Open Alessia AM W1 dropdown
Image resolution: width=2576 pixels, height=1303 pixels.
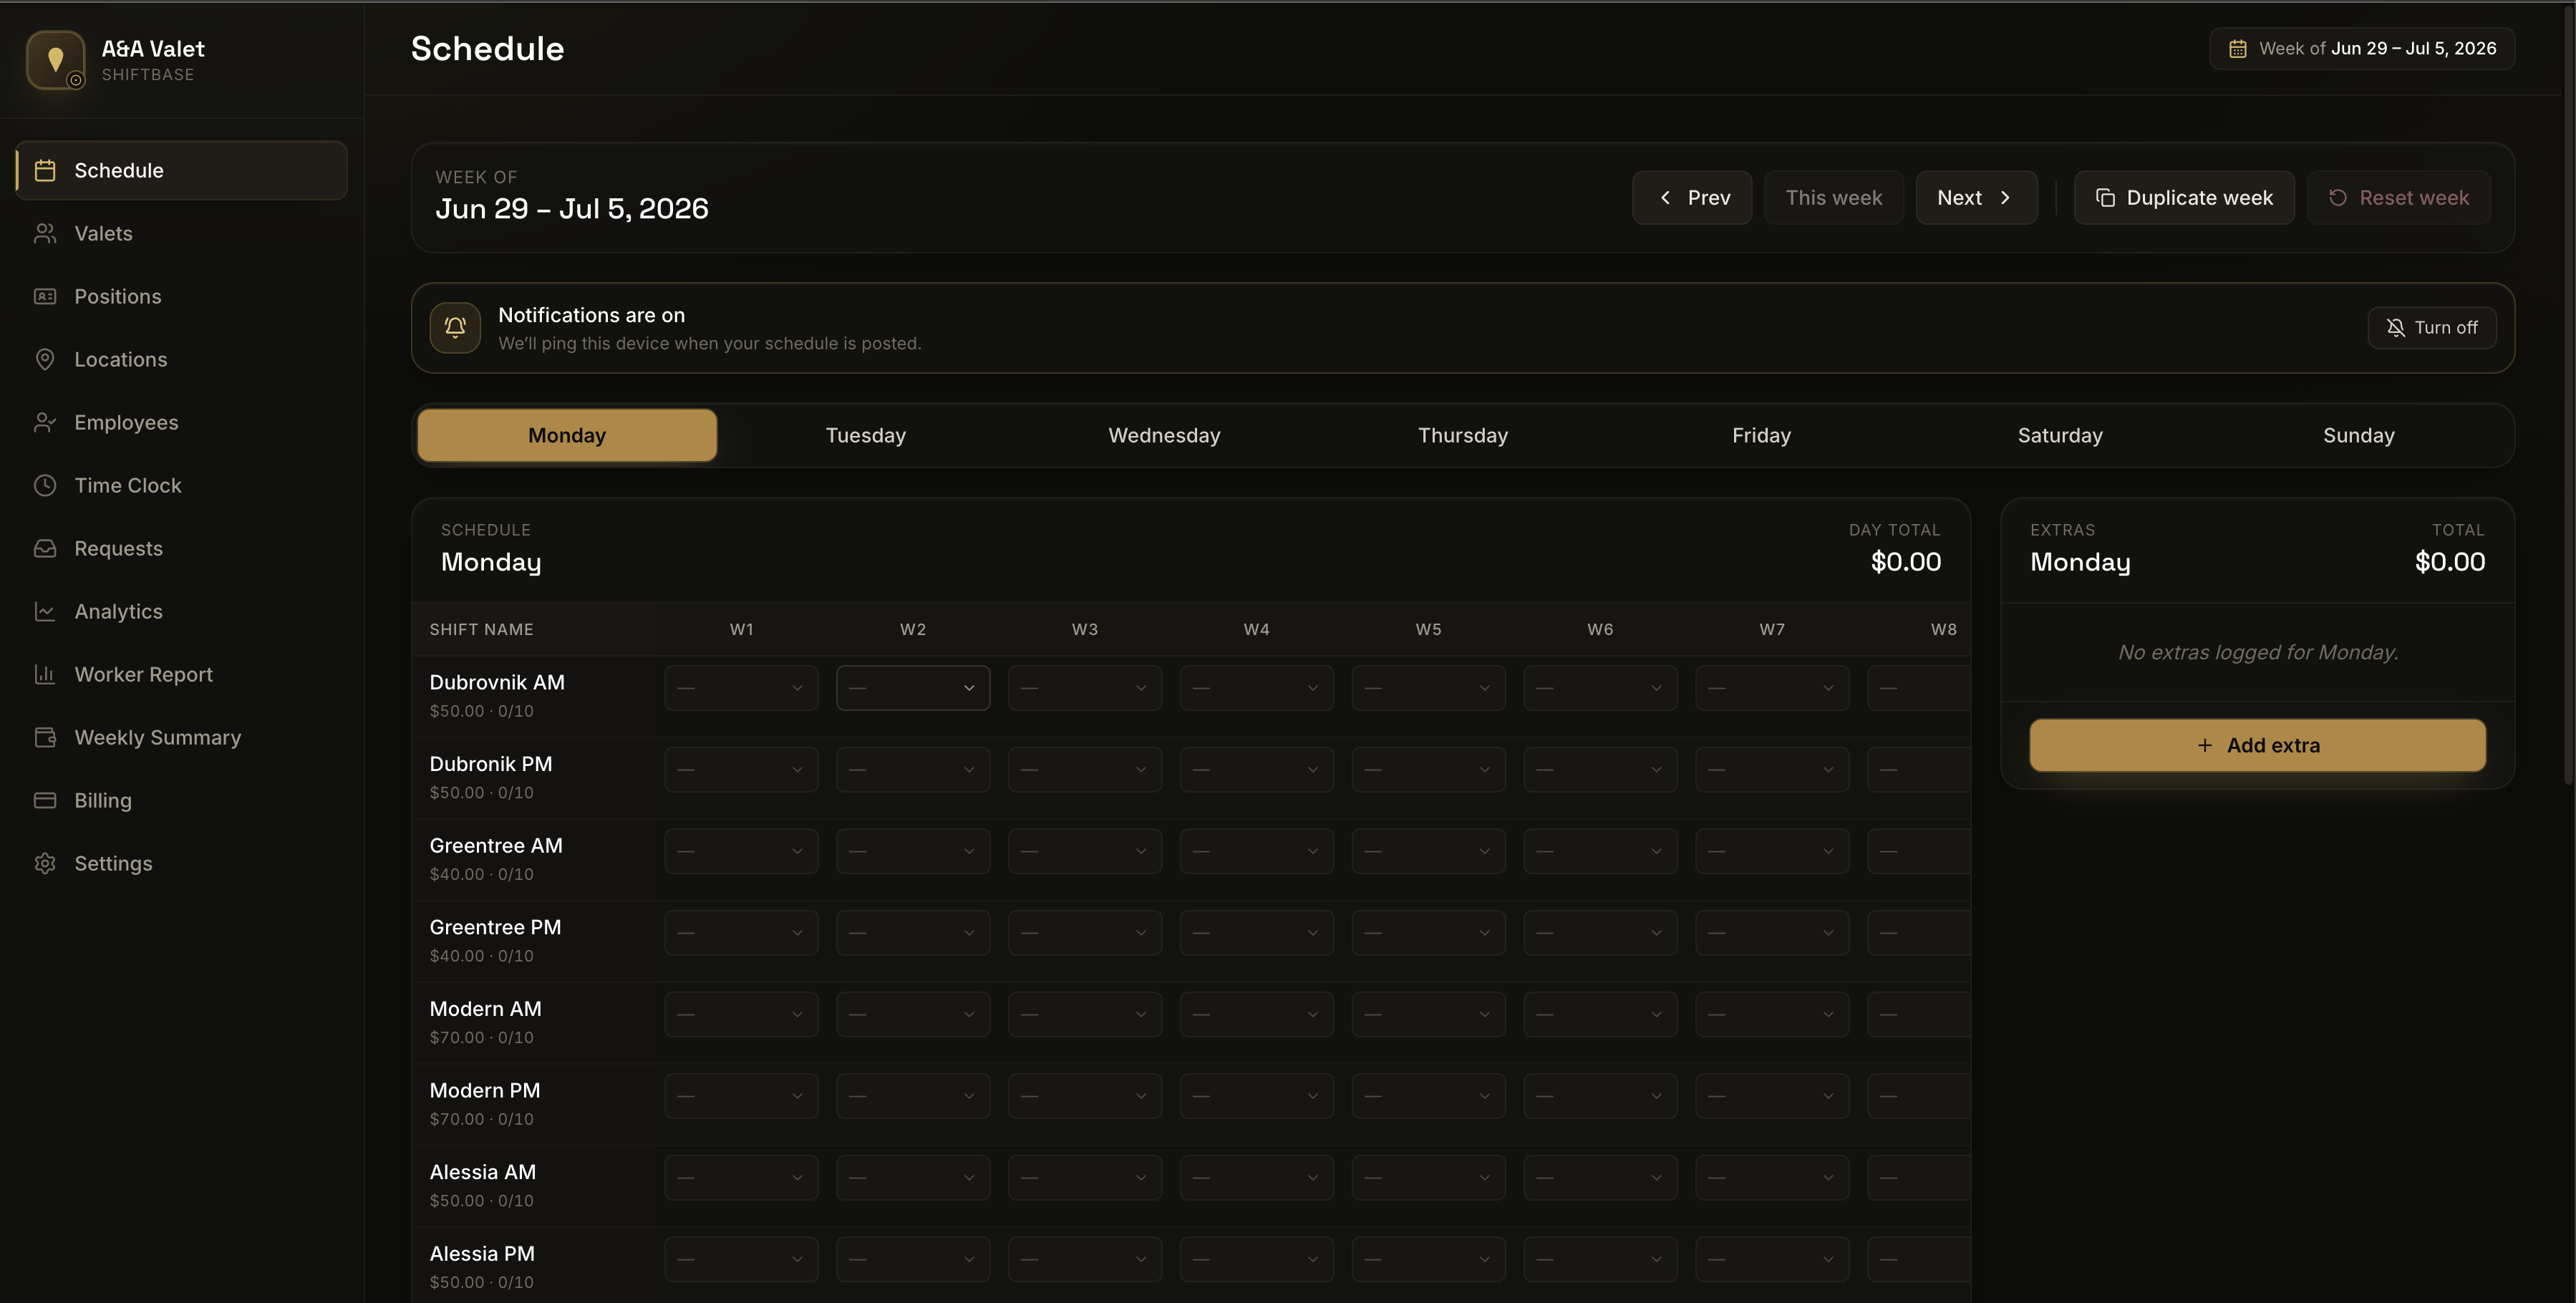point(741,1178)
